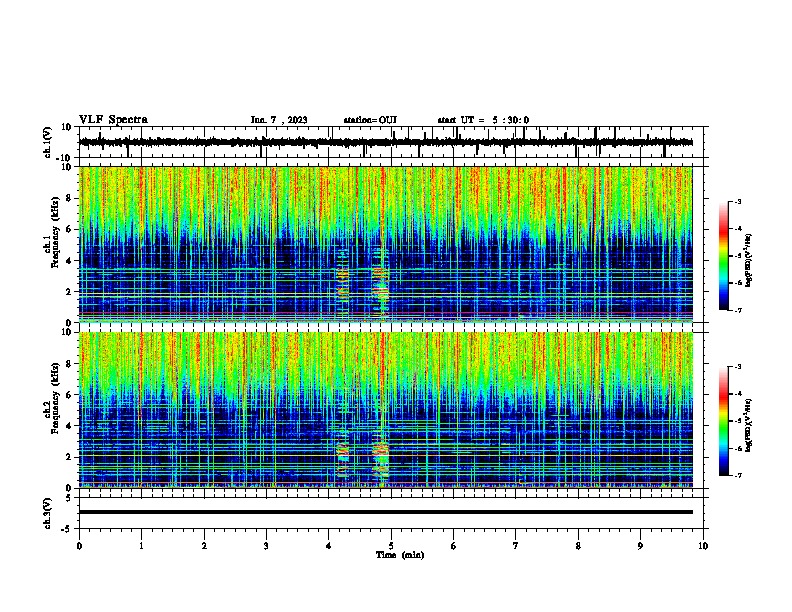Click the ch.2 spectrogram color scale bar
Image resolution: width=792 pixels, height=612 pixels.
723,421
